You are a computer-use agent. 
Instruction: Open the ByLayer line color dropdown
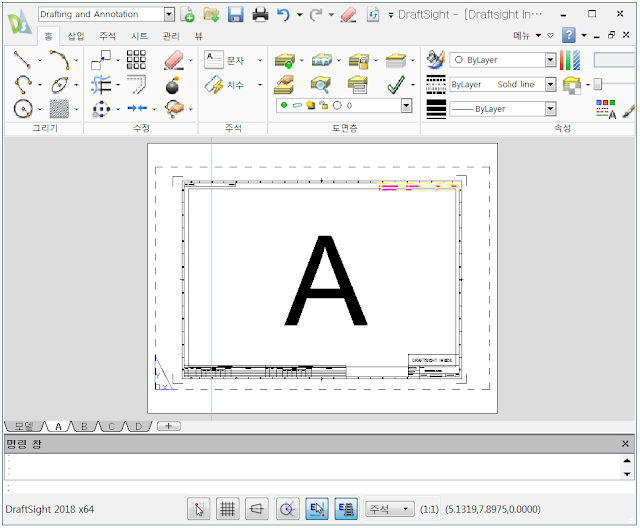tap(551, 60)
